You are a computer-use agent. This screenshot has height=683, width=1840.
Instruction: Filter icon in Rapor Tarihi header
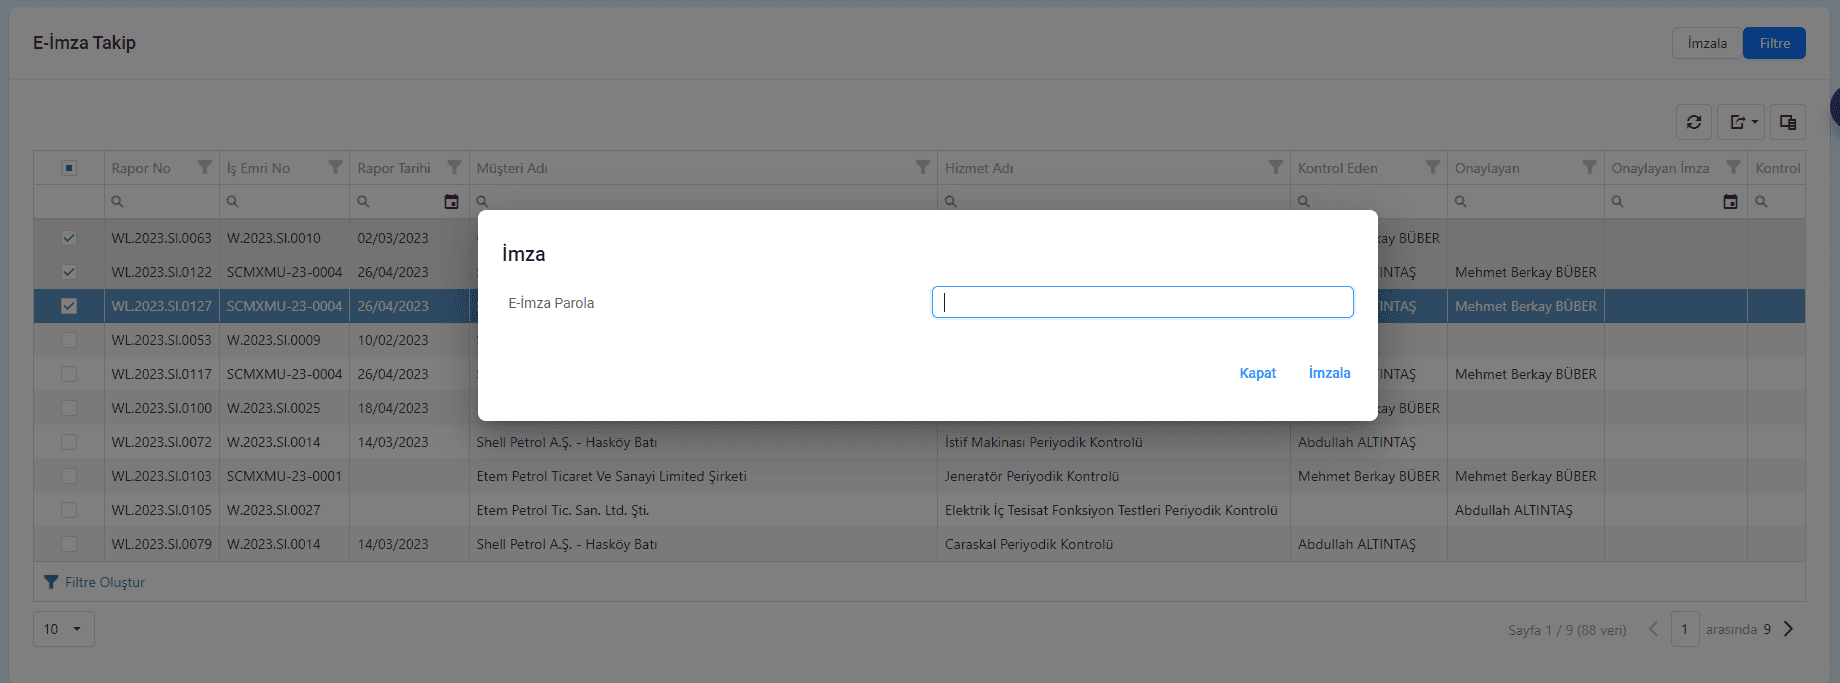[x=455, y=167]
